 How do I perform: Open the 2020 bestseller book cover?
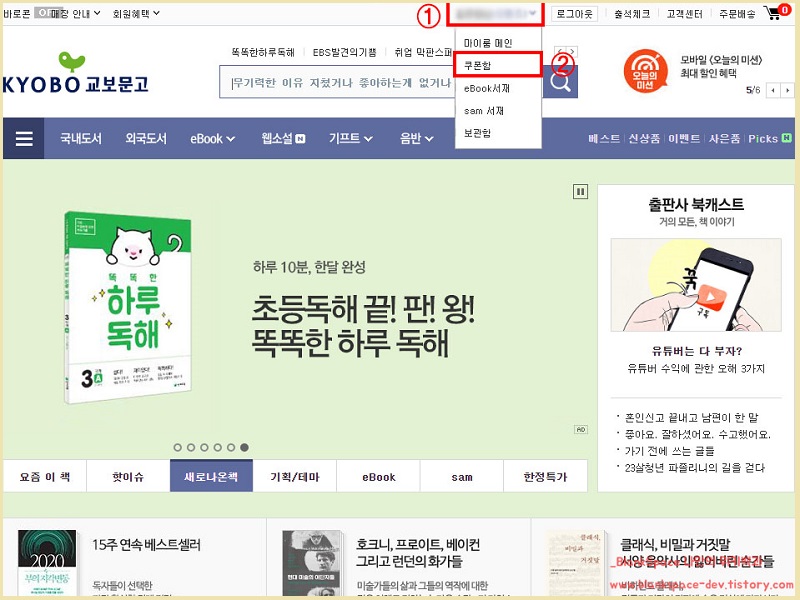pos(47,562)
